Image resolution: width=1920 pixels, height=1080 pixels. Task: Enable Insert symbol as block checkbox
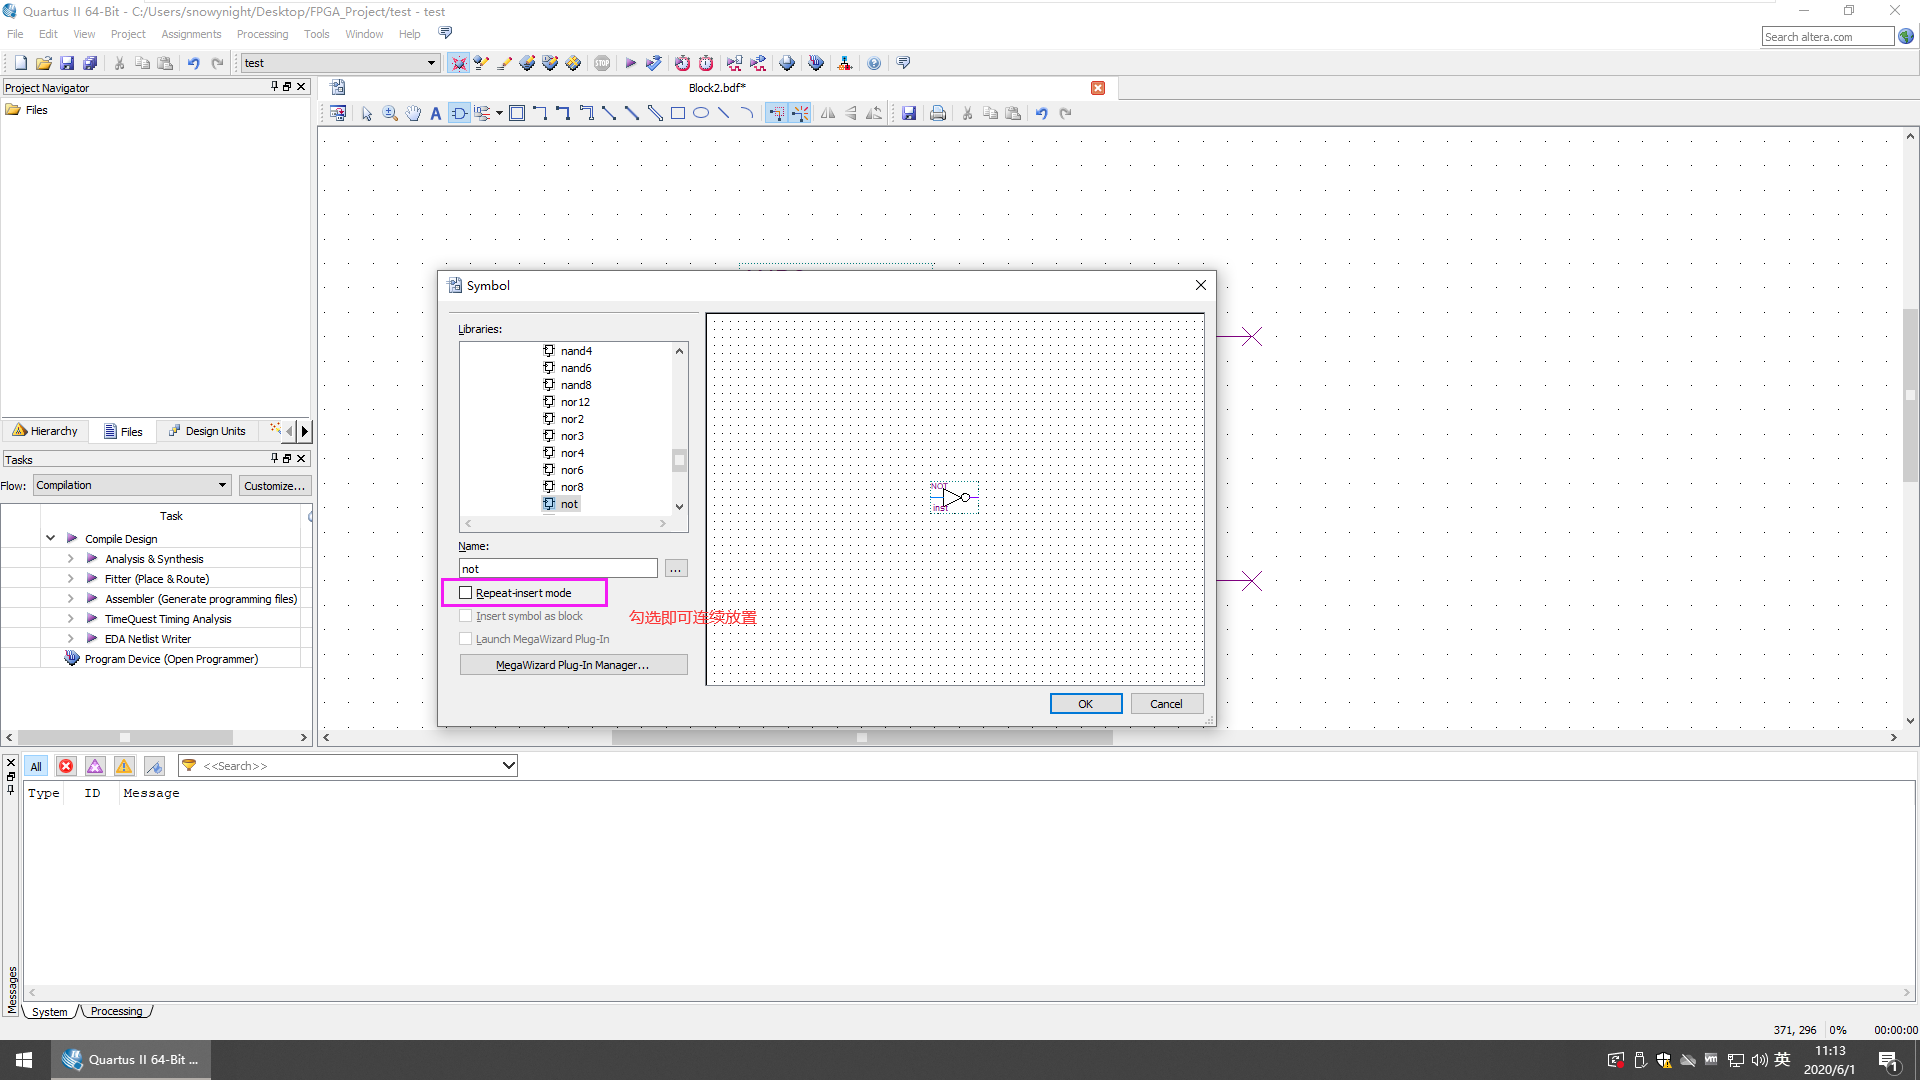coord(465,616)
